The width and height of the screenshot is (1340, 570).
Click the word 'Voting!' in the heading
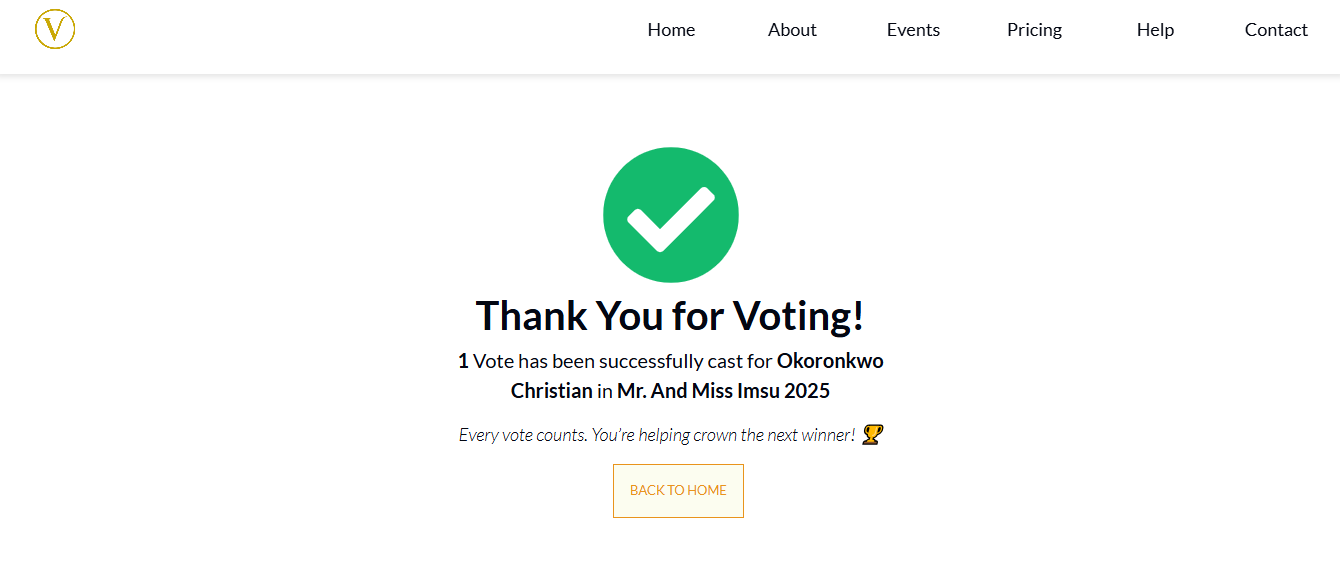[x=799, y=316]
